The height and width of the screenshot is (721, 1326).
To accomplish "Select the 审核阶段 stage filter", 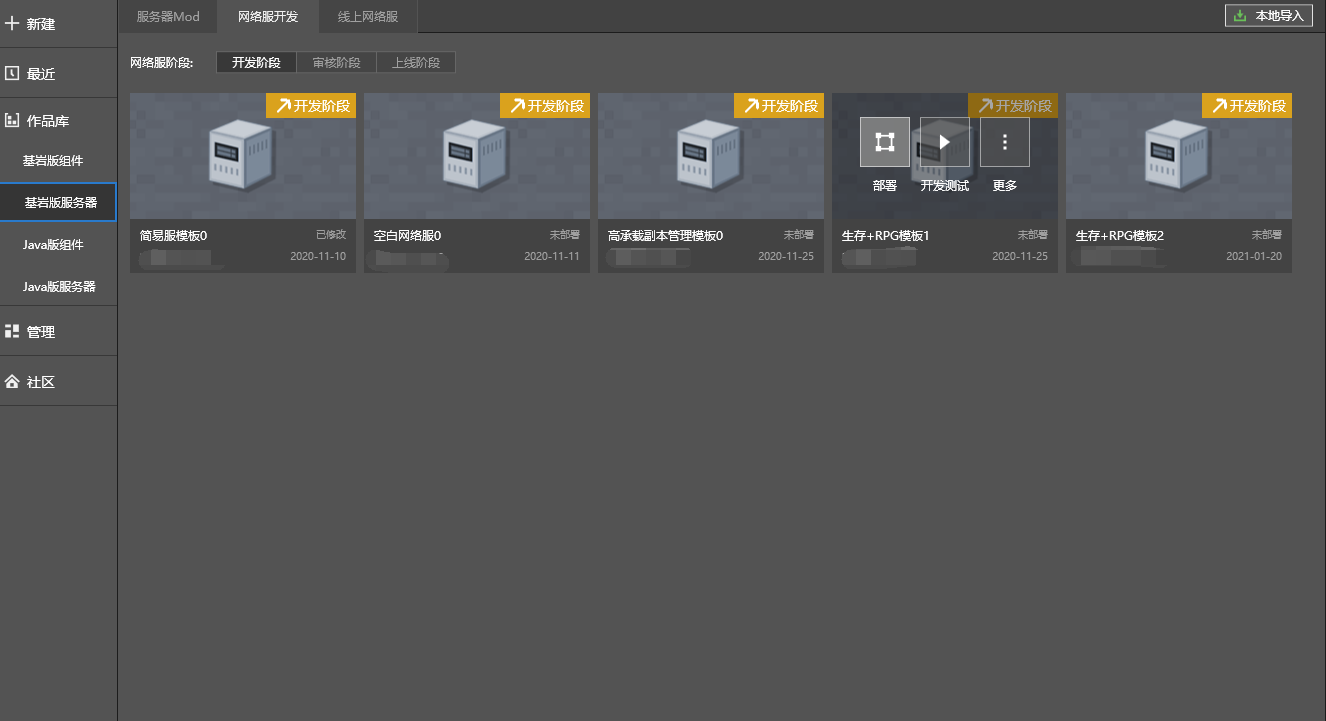I will [336, 62].
